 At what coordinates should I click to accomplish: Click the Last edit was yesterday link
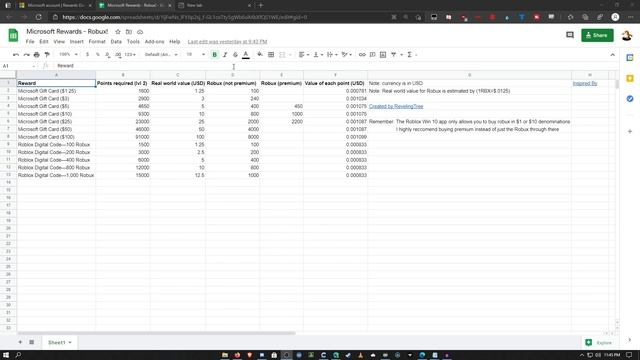227,42
